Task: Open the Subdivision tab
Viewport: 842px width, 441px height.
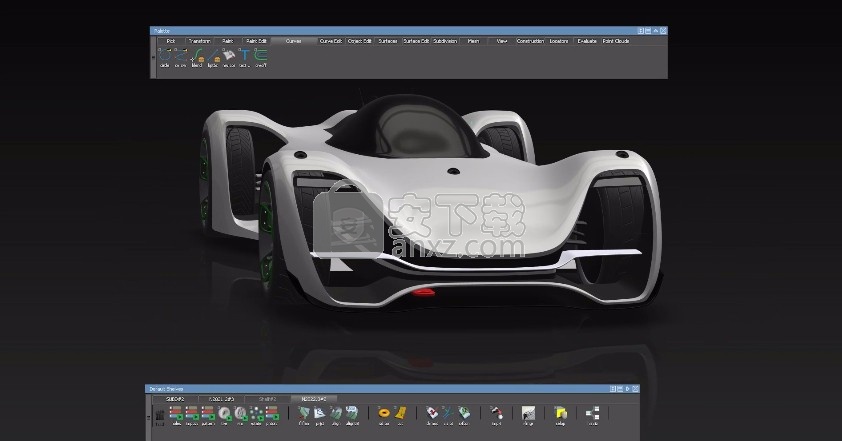Action: click(445, 41)
